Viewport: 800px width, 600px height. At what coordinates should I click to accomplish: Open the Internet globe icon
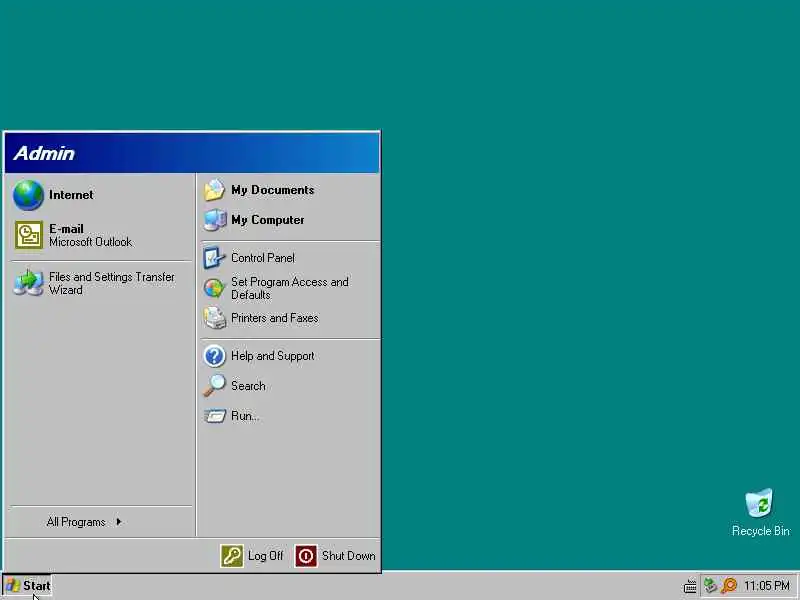pos(28,195)
